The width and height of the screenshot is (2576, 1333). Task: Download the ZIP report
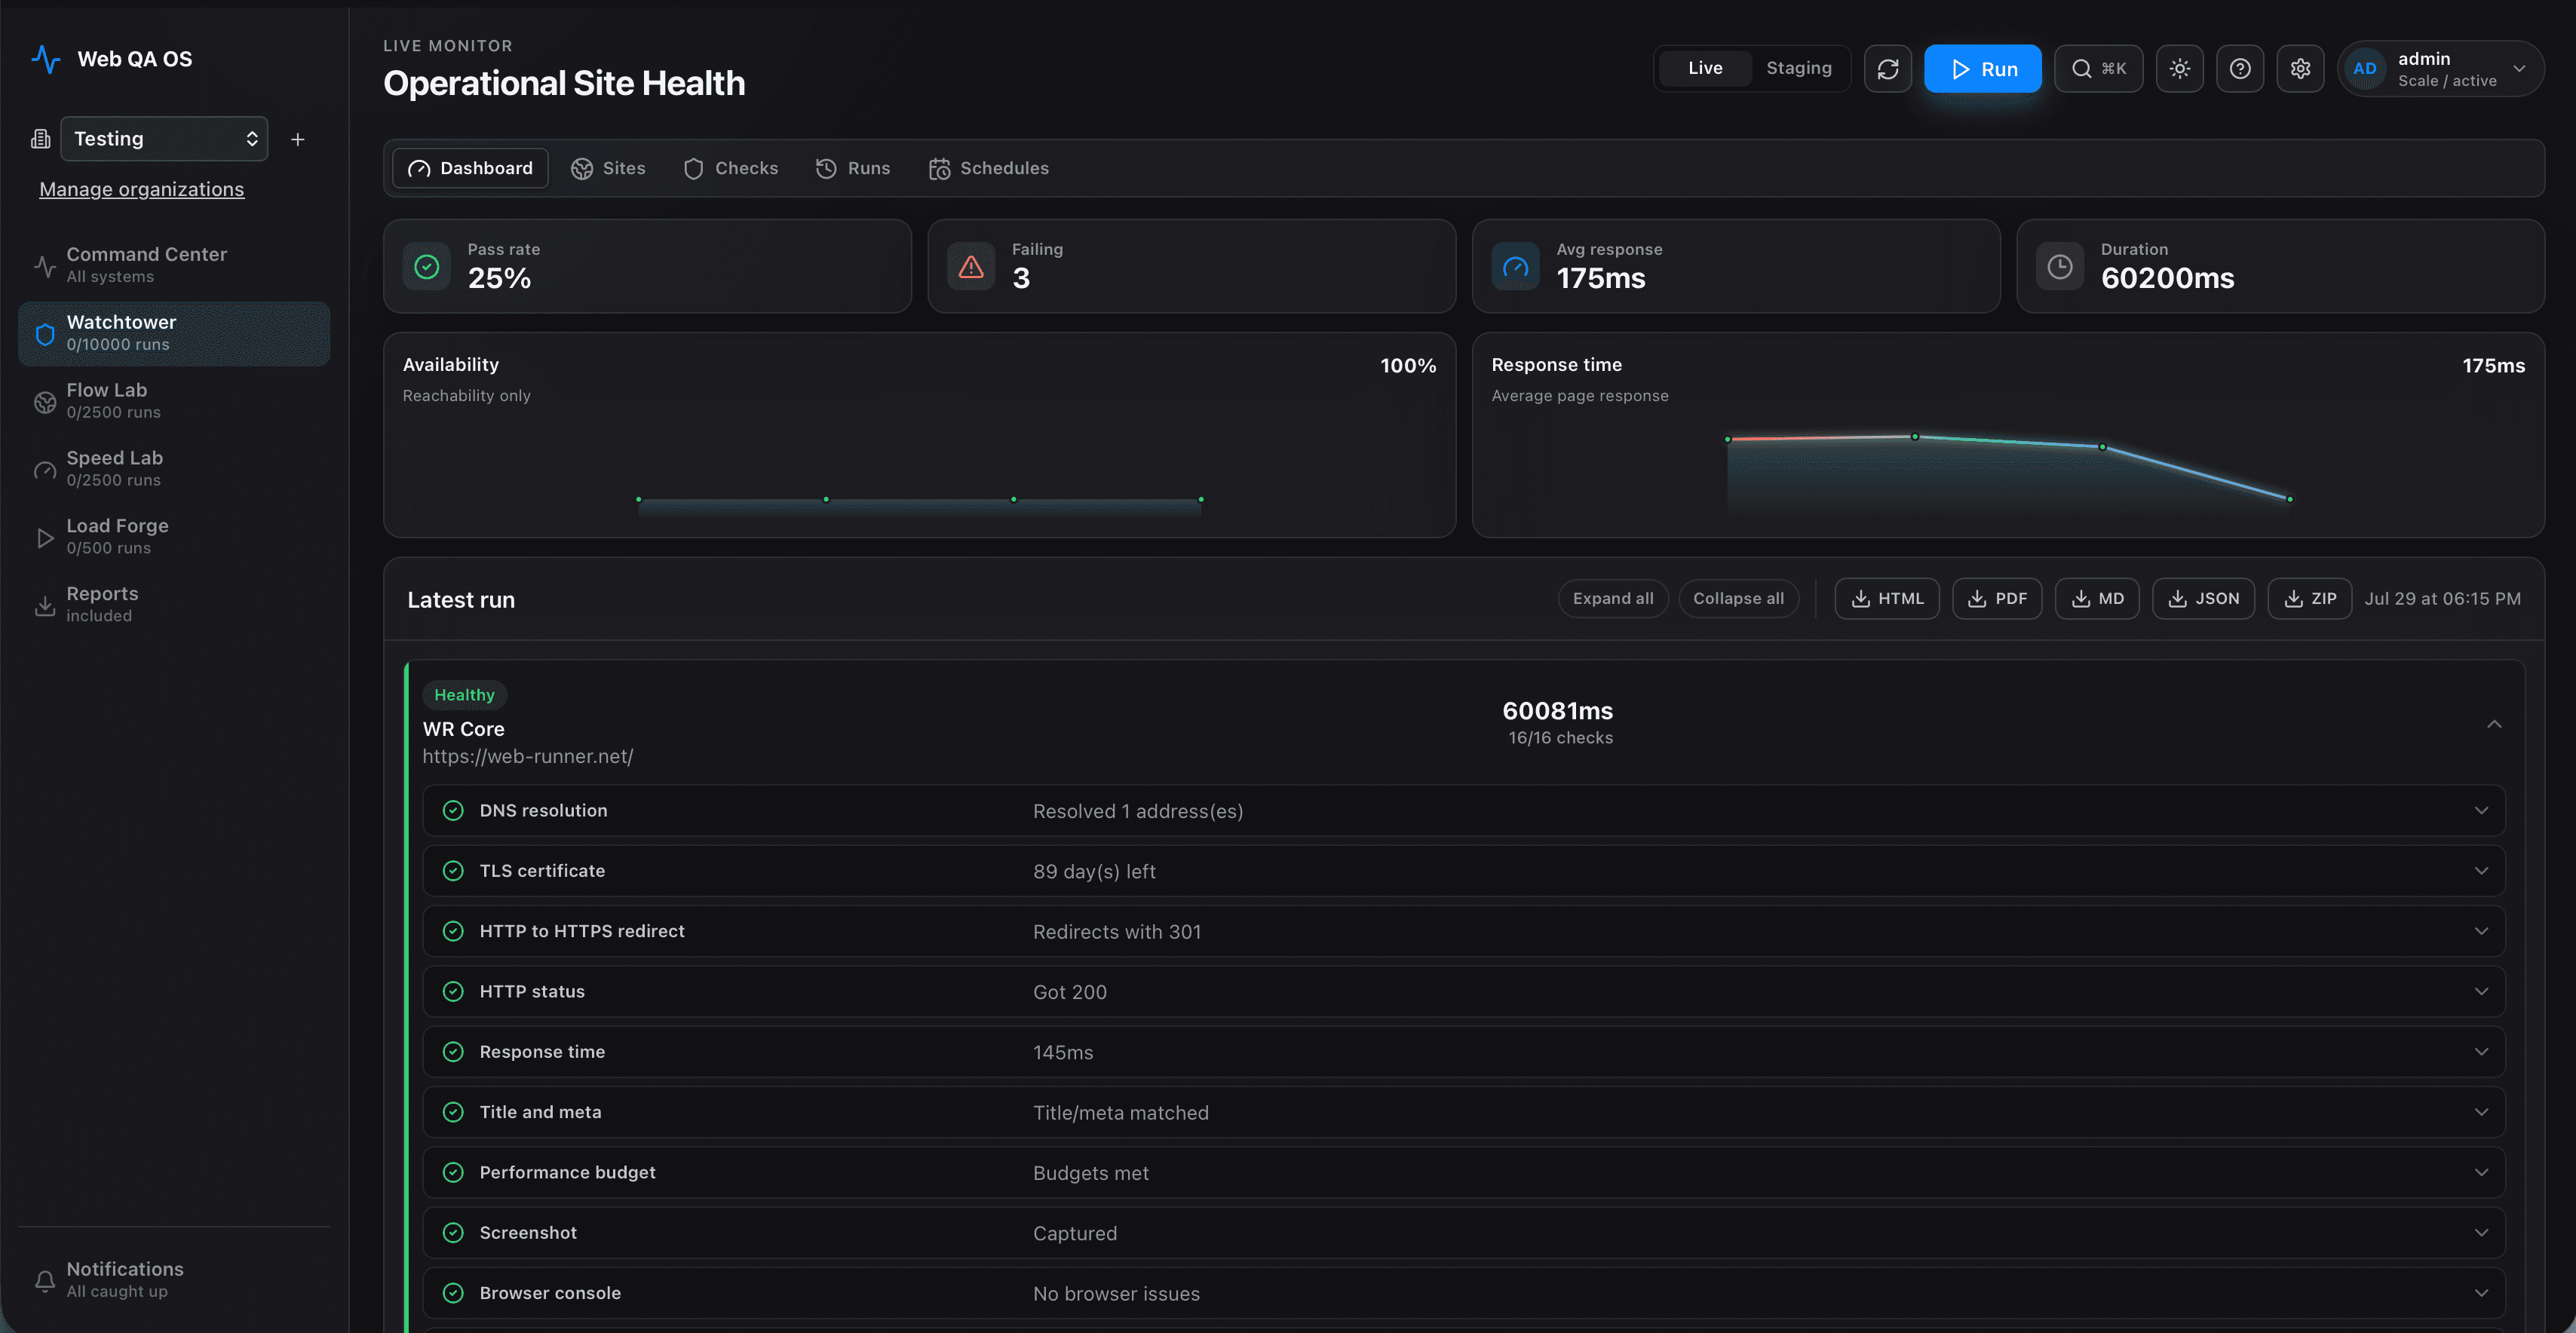tap(2308, 599)
